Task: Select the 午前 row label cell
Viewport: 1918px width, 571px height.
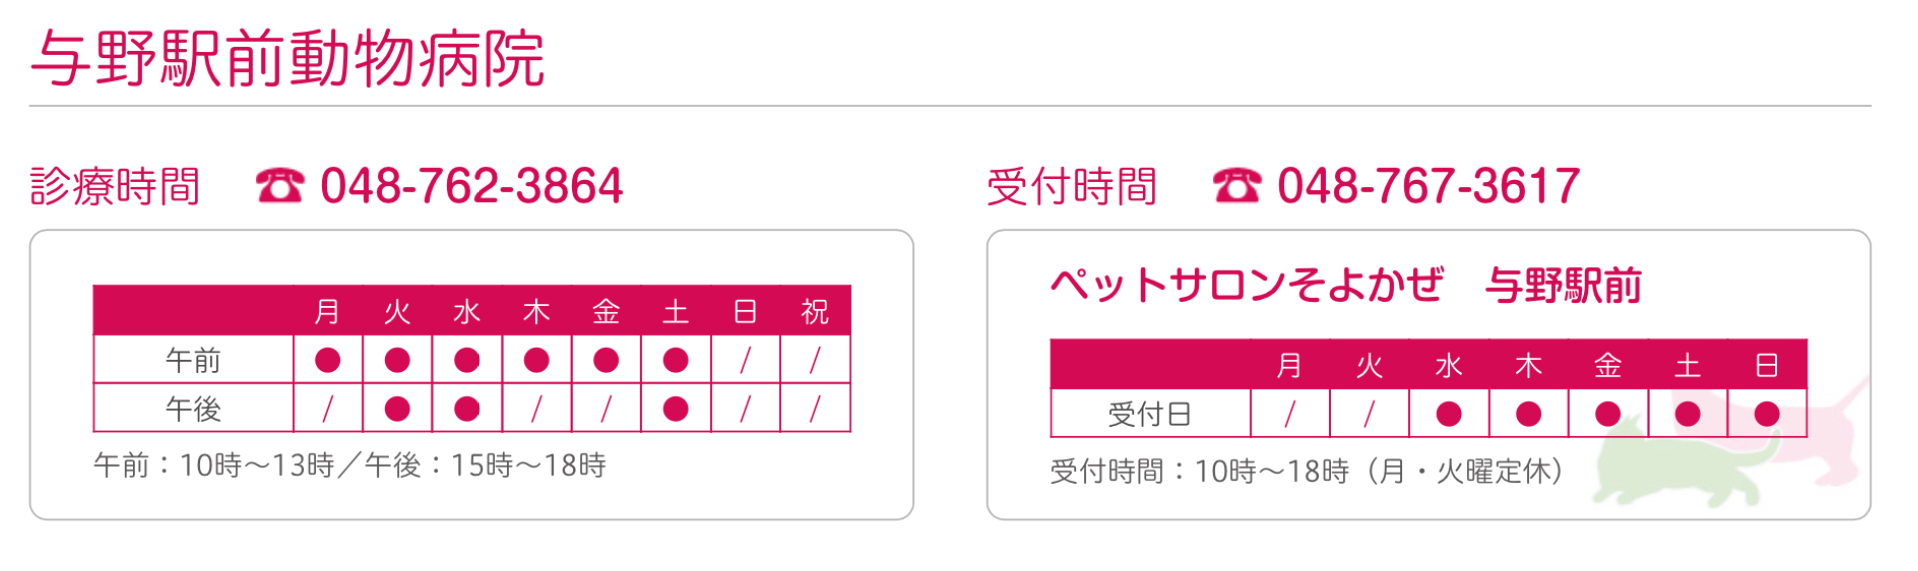Action: (x=193, y=360)
